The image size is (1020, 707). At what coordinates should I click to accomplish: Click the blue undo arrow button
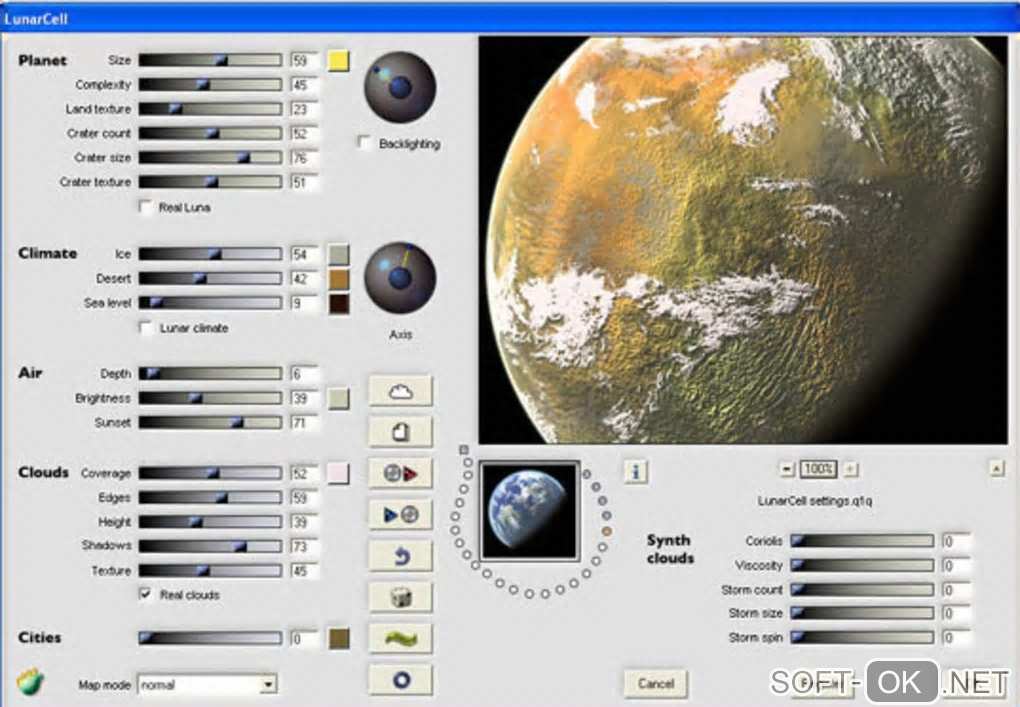pos(400,556)
